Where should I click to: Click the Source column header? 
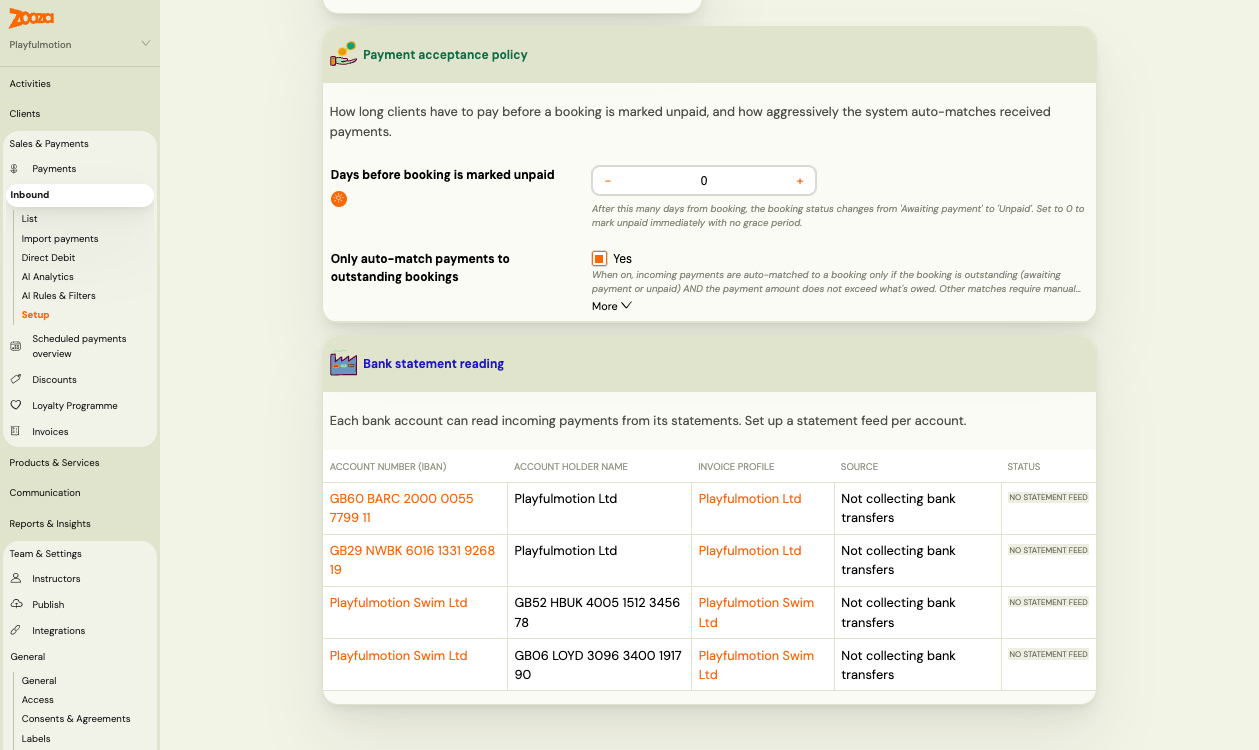click(859, 467)
